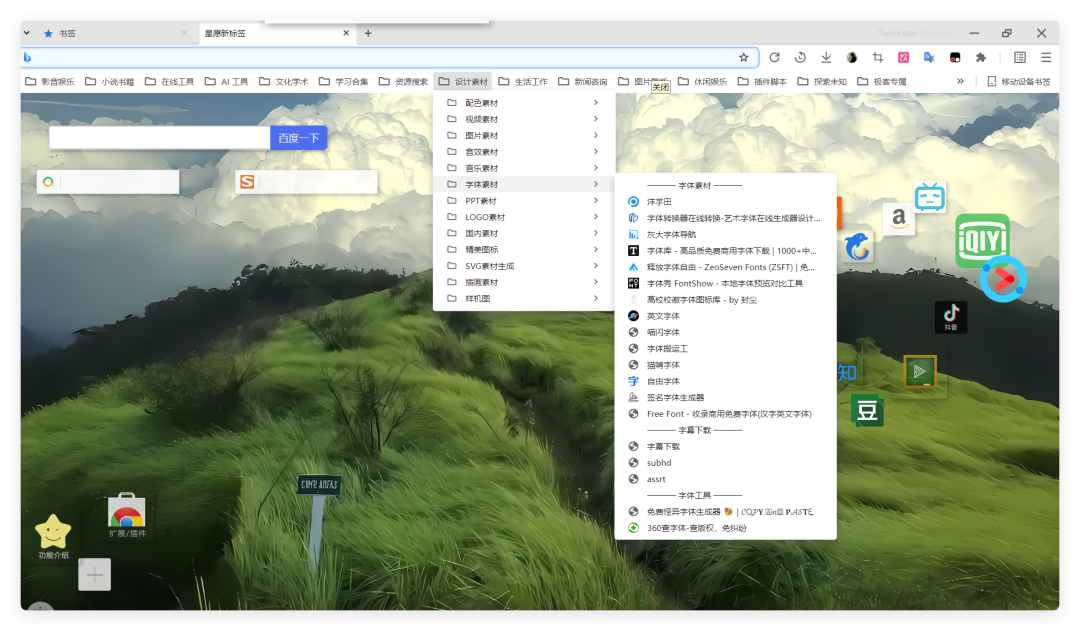1080x631 pixels.
Task: Click the dark moon theme extension icon
Action: (x=851, y=57)
